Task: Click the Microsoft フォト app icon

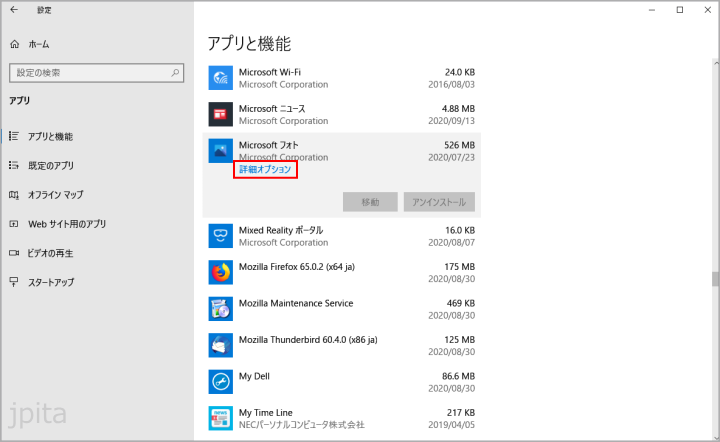Action: click(x=220, y=151)
